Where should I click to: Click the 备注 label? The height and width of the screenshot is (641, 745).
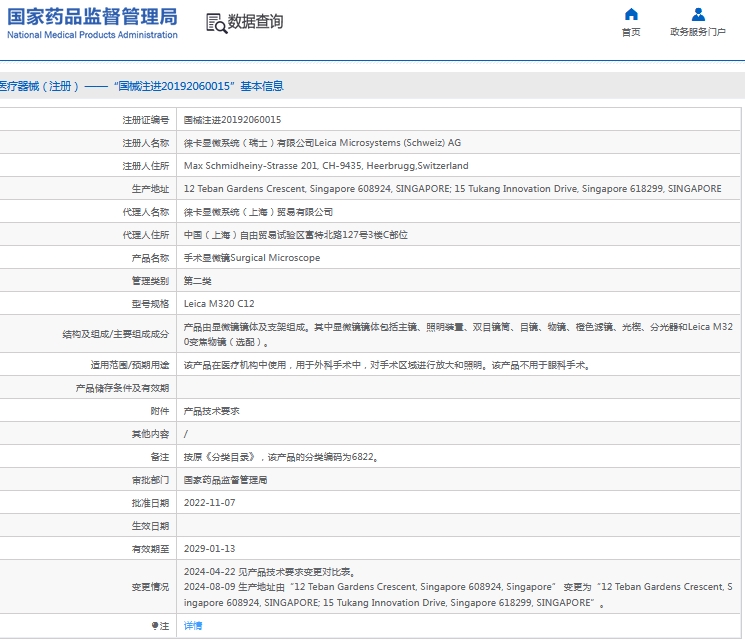pos(160,457)
